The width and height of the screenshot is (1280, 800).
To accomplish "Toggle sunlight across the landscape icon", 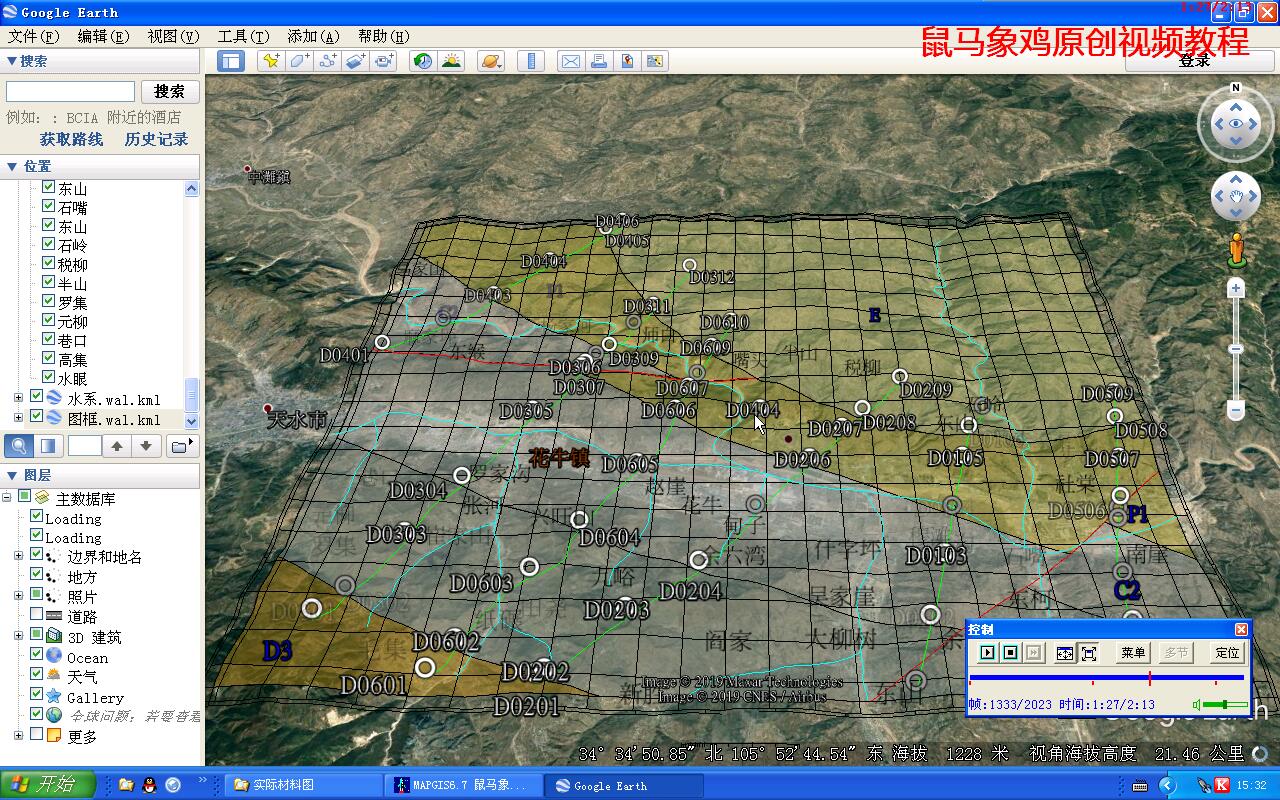I will 452,61.
